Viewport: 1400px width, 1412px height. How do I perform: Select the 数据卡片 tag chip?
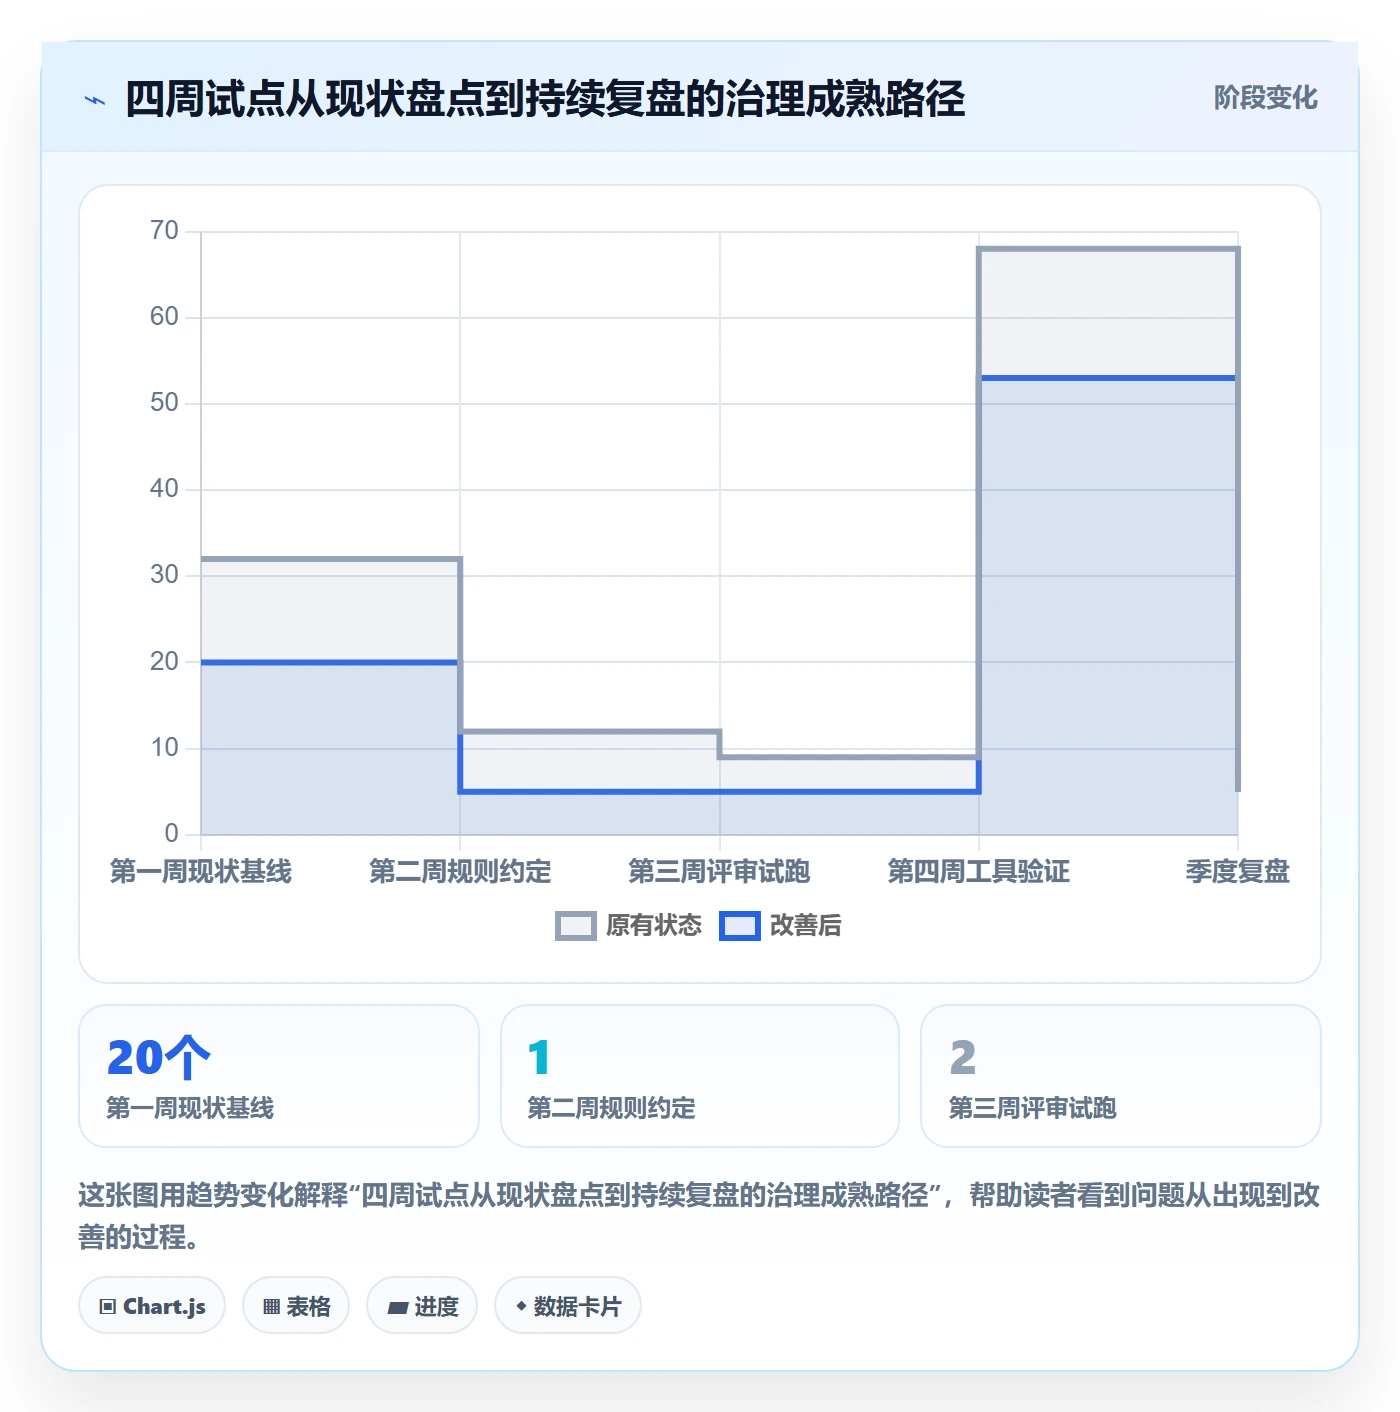click(x=568, y=1306)
